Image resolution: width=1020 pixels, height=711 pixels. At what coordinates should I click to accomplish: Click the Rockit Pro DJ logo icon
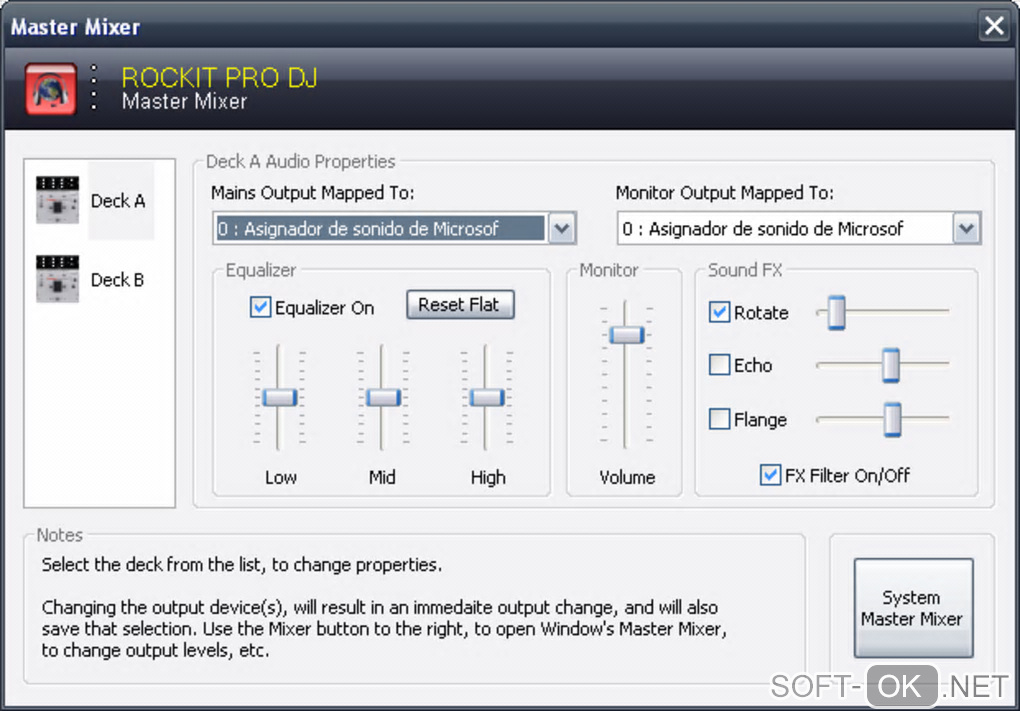pos(51,88)
